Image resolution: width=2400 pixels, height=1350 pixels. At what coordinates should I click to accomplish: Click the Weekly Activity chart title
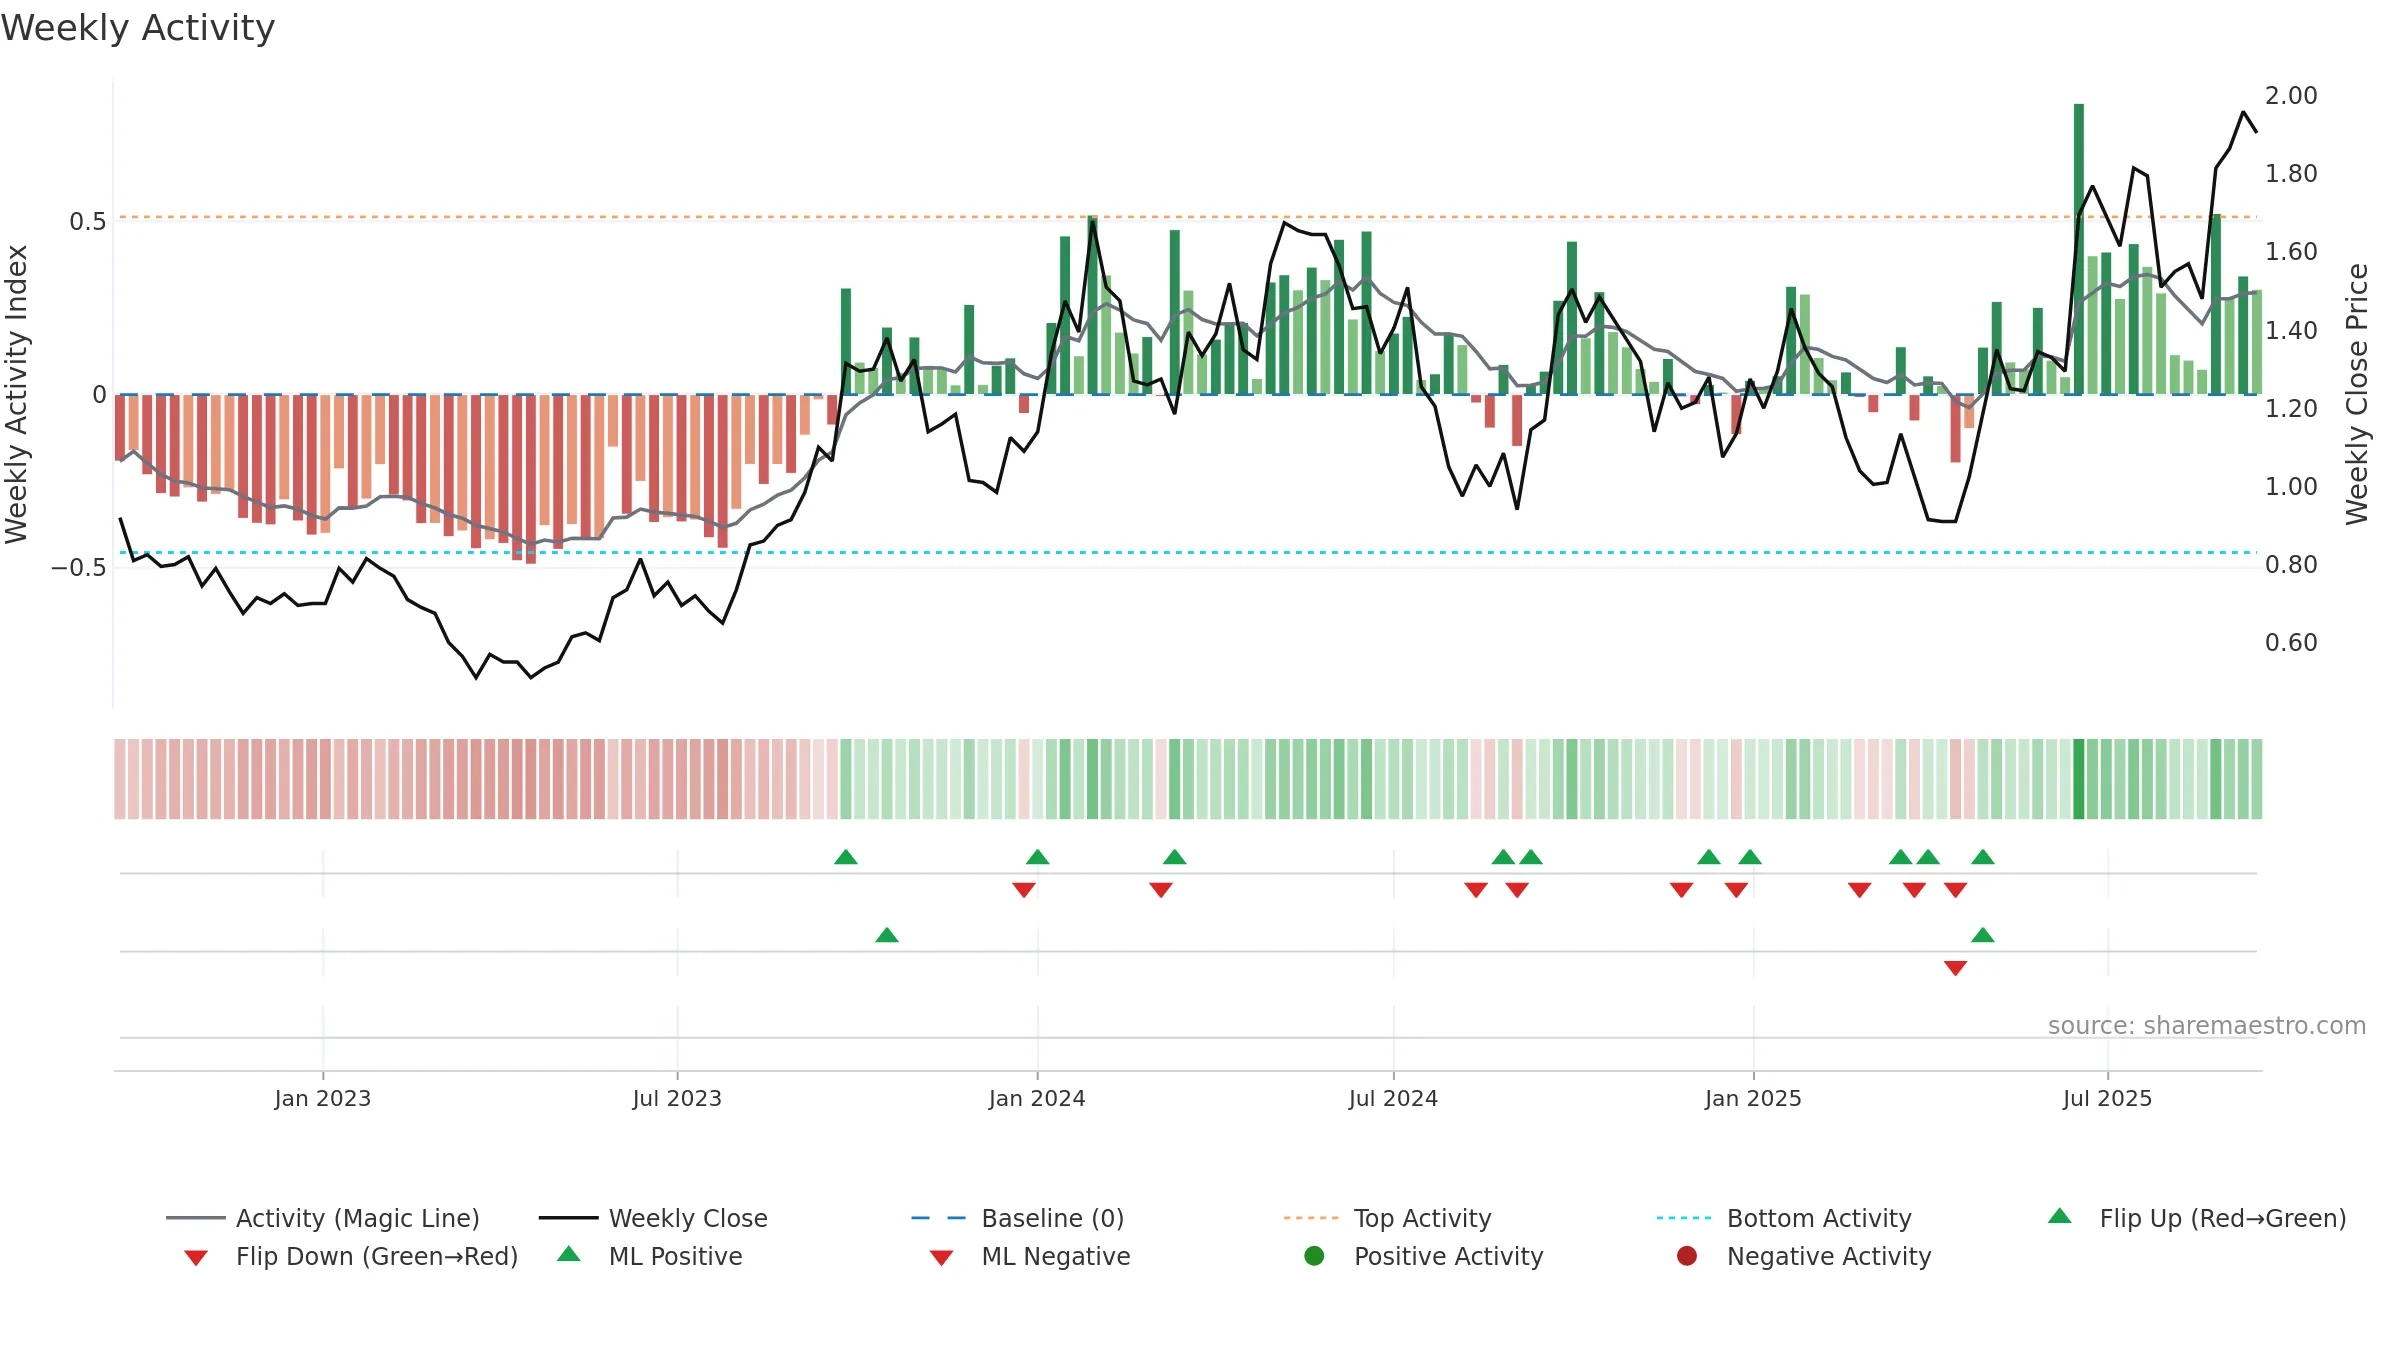138,28
